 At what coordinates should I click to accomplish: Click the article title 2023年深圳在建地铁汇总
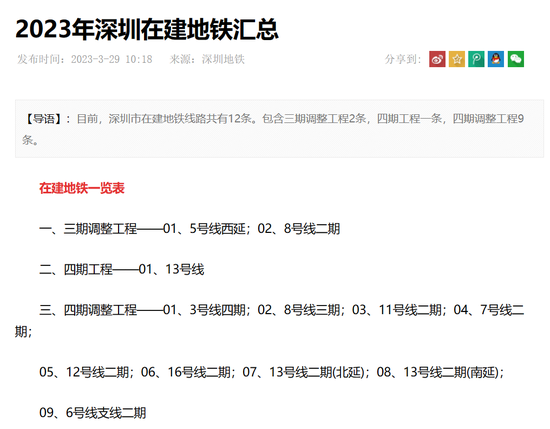point(147,29)
